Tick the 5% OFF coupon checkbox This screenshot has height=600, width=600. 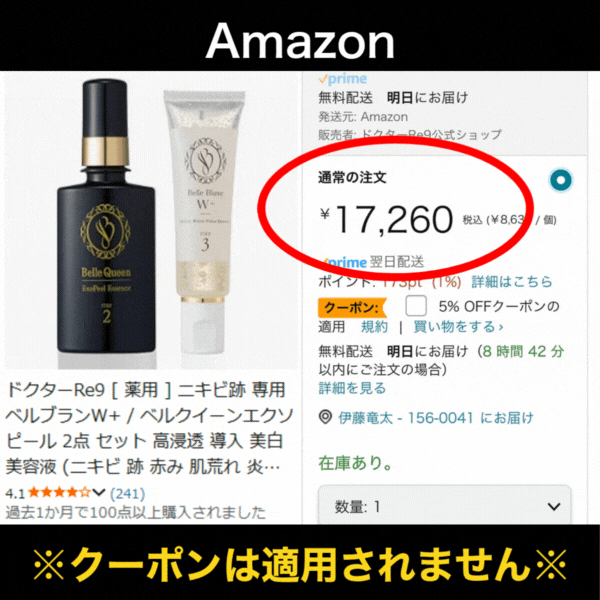416,305
